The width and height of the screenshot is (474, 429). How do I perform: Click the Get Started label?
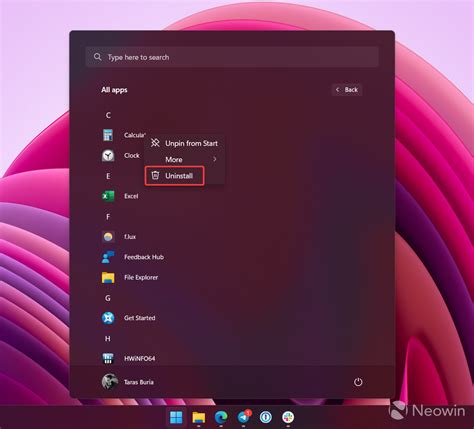coord(140,318)
